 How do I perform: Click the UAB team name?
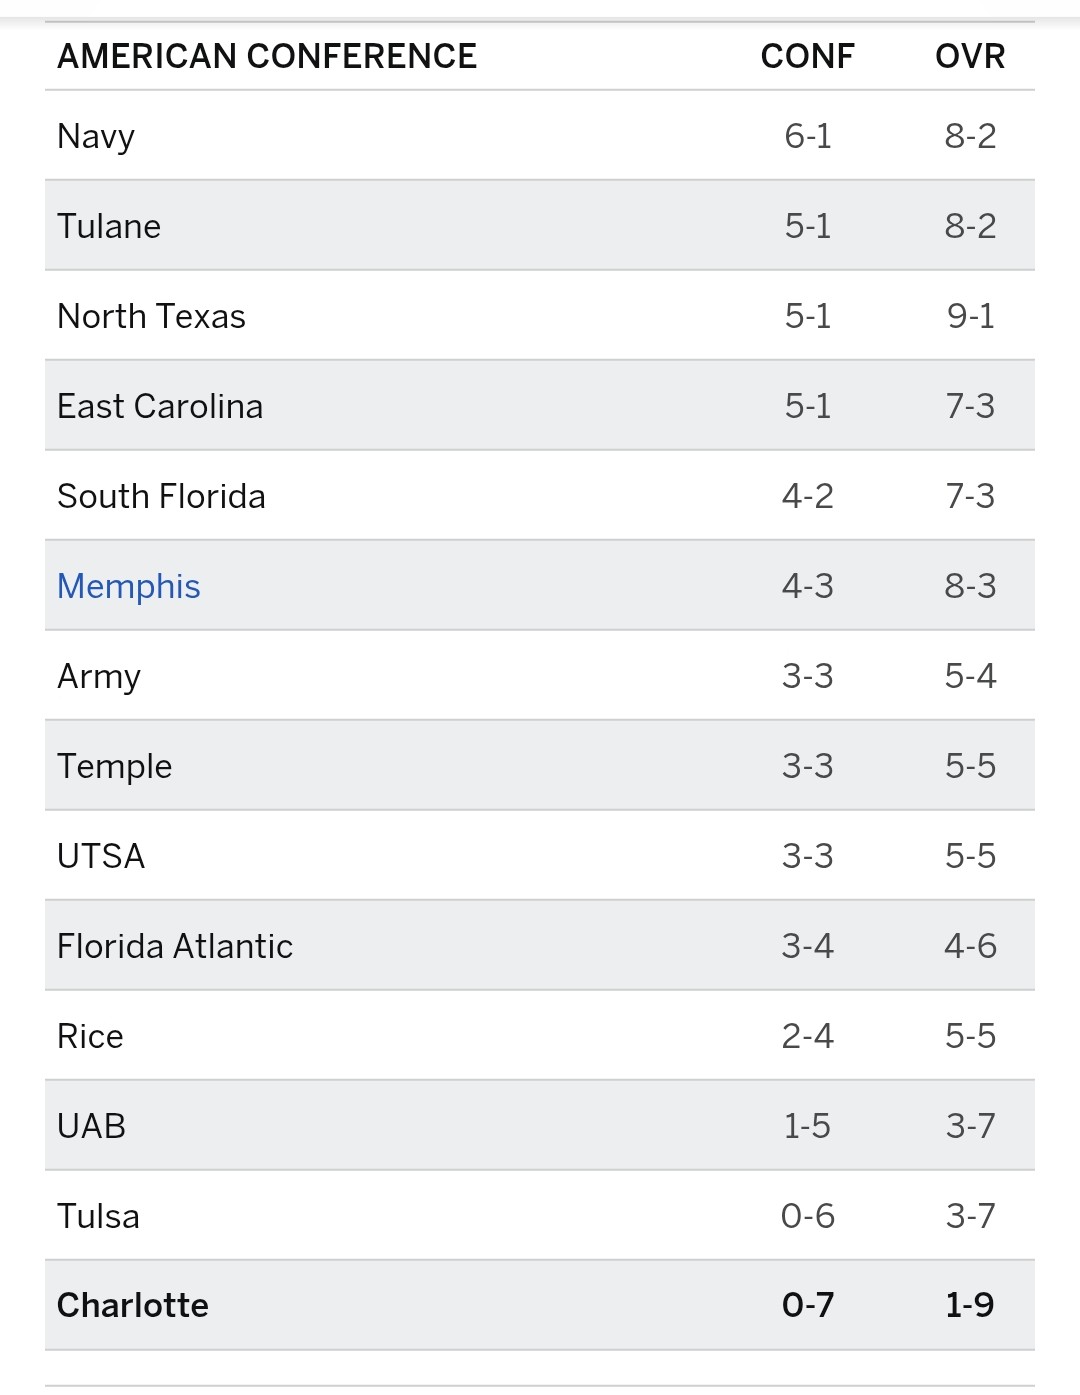tap(91, 1126)
